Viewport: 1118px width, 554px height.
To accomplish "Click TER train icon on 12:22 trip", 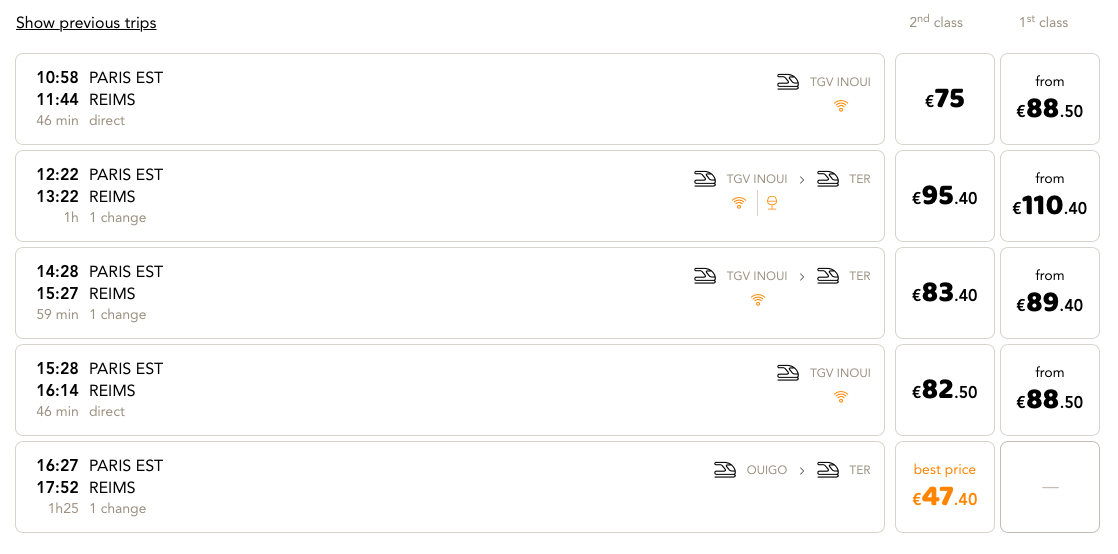I will (828, 179).
